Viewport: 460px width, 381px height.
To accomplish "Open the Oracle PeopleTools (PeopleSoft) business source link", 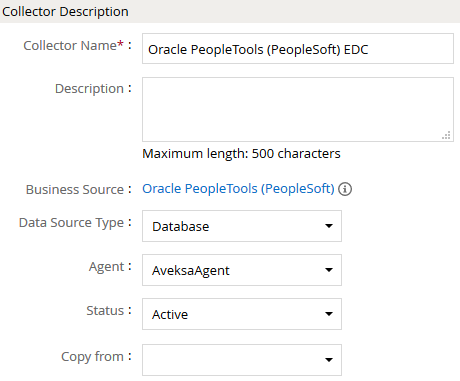I will coord(238,189).
